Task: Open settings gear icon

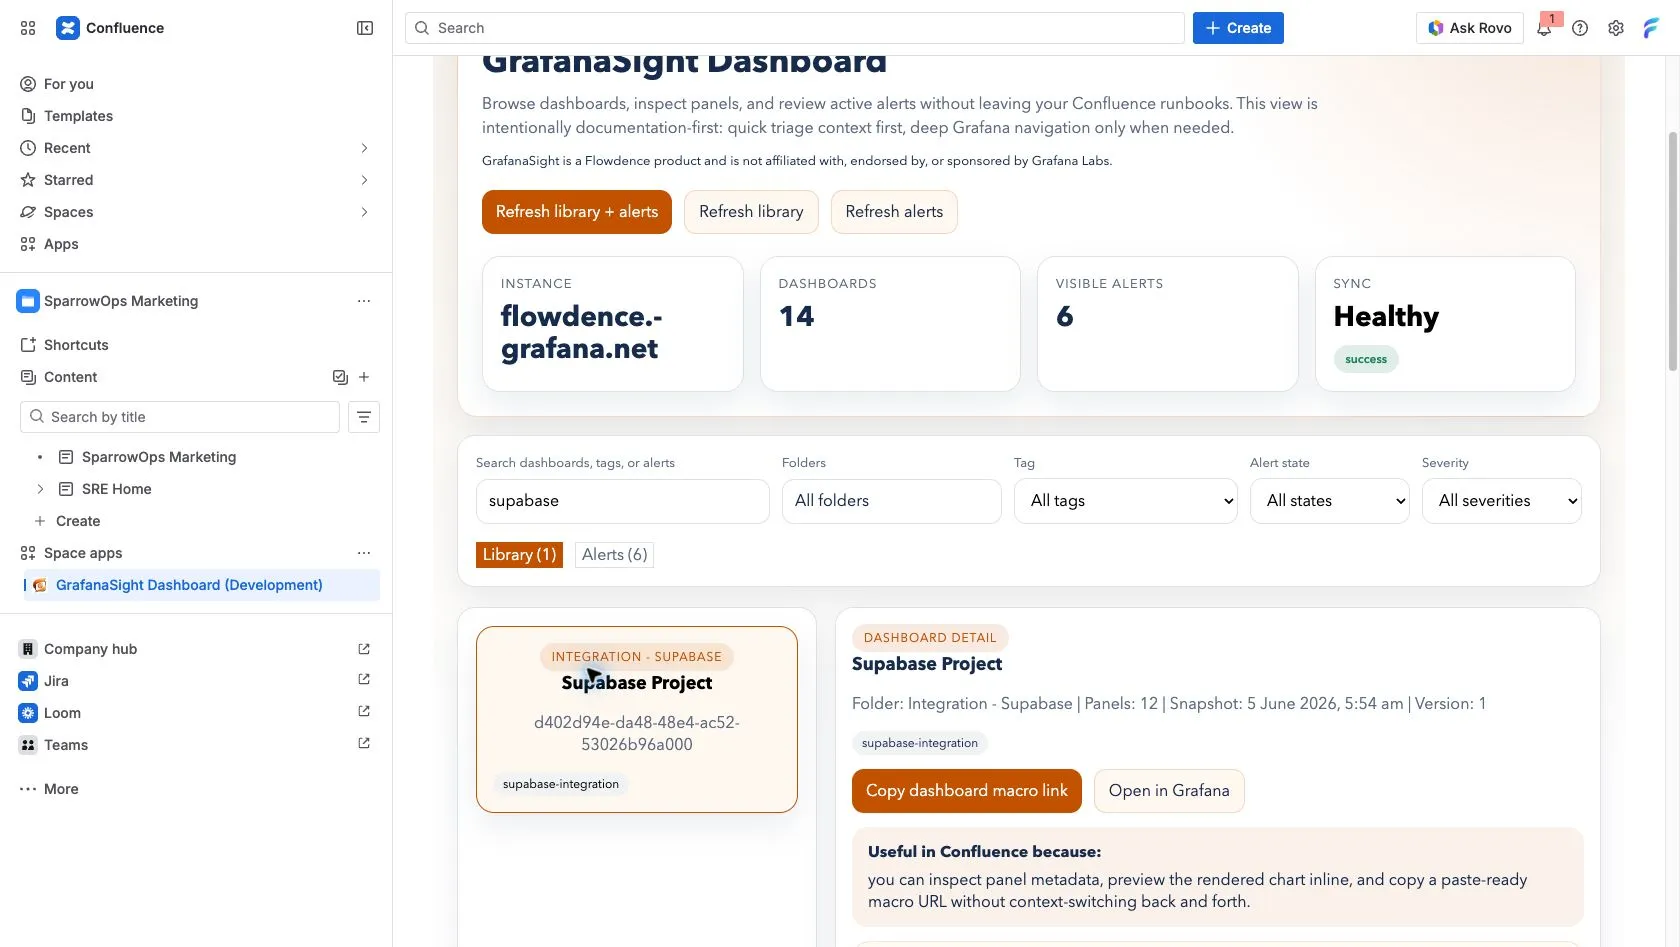Action: tap(1616, 28)
